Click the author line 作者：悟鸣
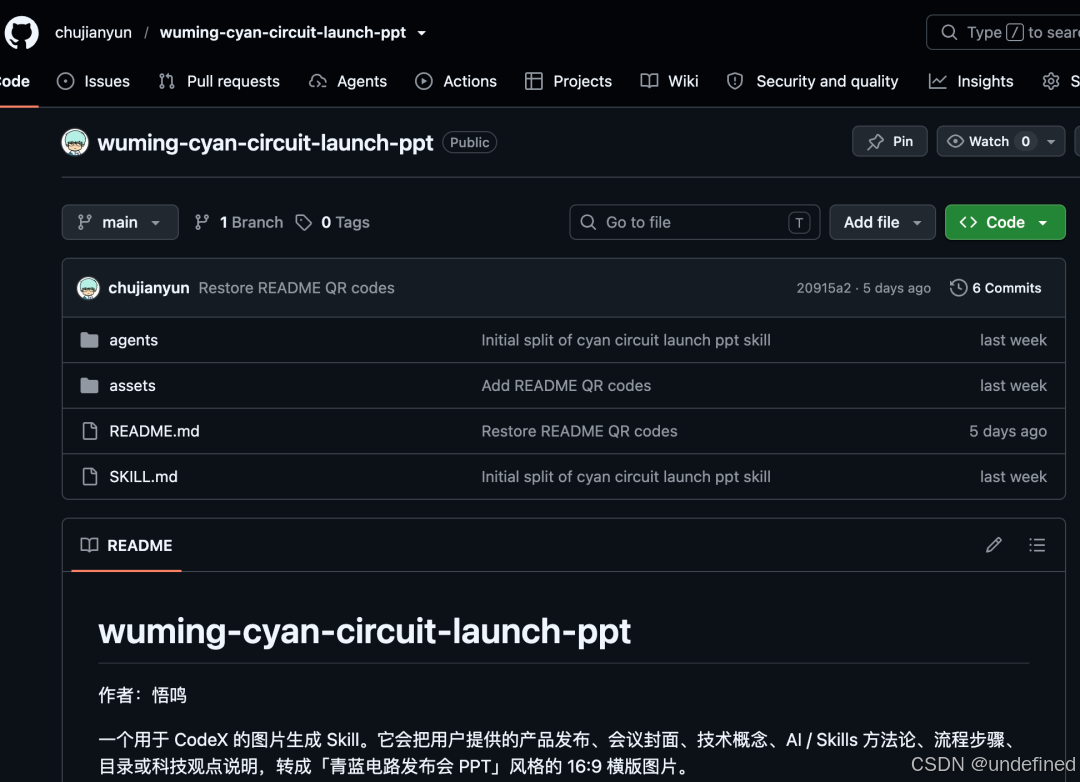 [143, 694]
